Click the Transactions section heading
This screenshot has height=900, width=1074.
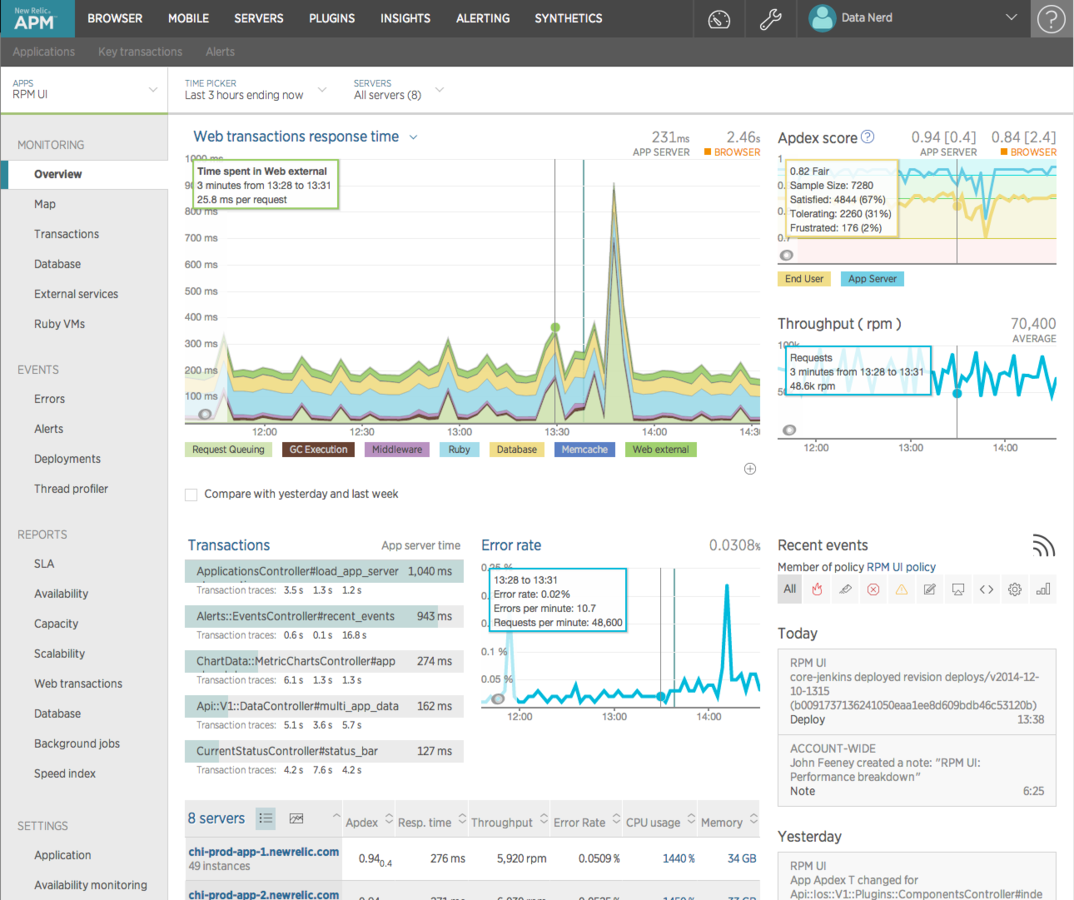click(x=229, y=545)
